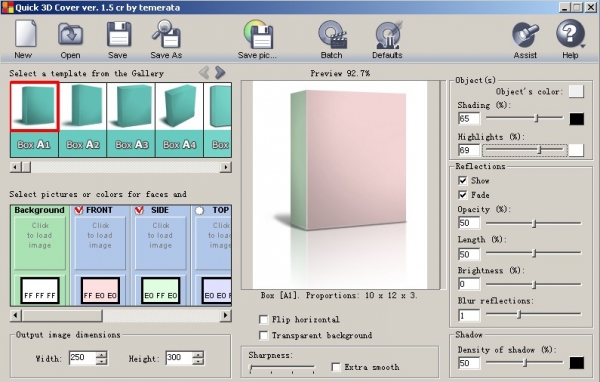This screenshot has width=600, height=382.
Task: Click the New document icon
Action: click(25, 34)
